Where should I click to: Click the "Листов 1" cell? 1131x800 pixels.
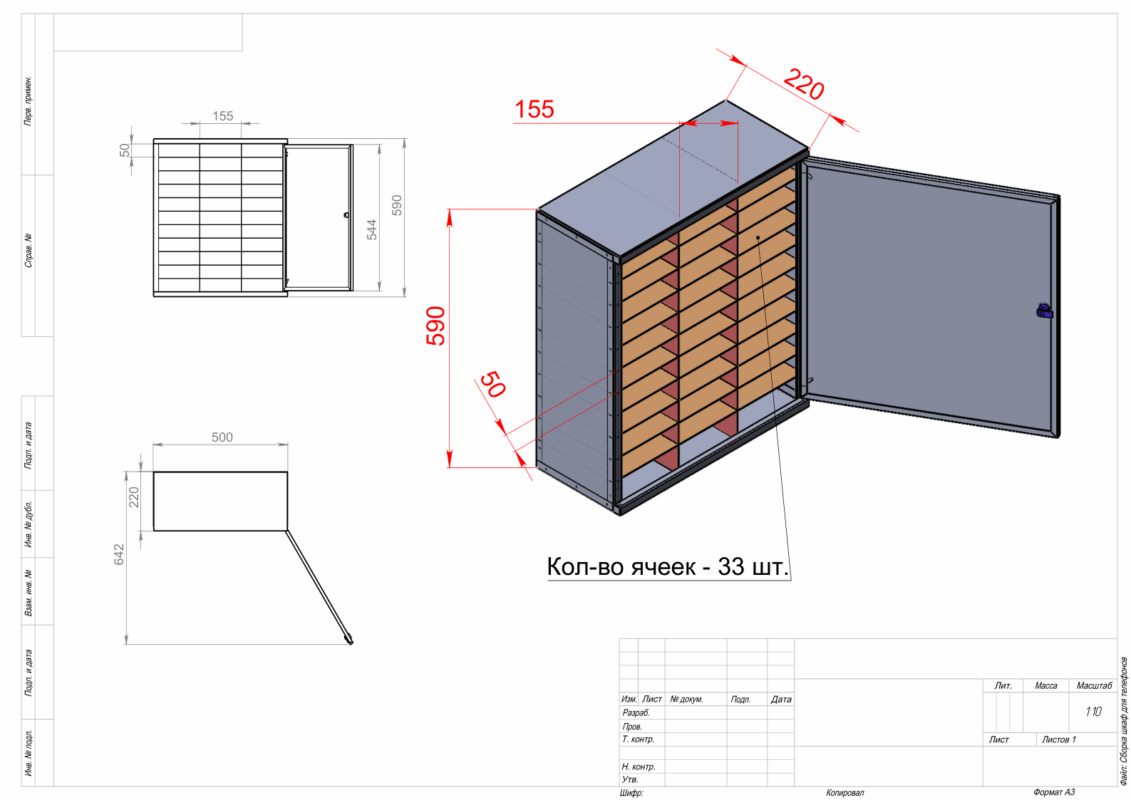click(x=1059, y=740)
